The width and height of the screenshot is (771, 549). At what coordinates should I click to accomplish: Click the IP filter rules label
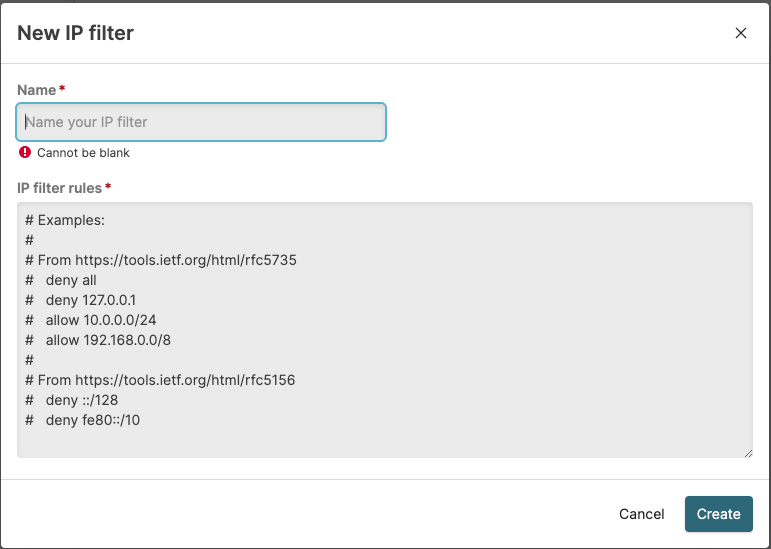(x=59, y=188)
